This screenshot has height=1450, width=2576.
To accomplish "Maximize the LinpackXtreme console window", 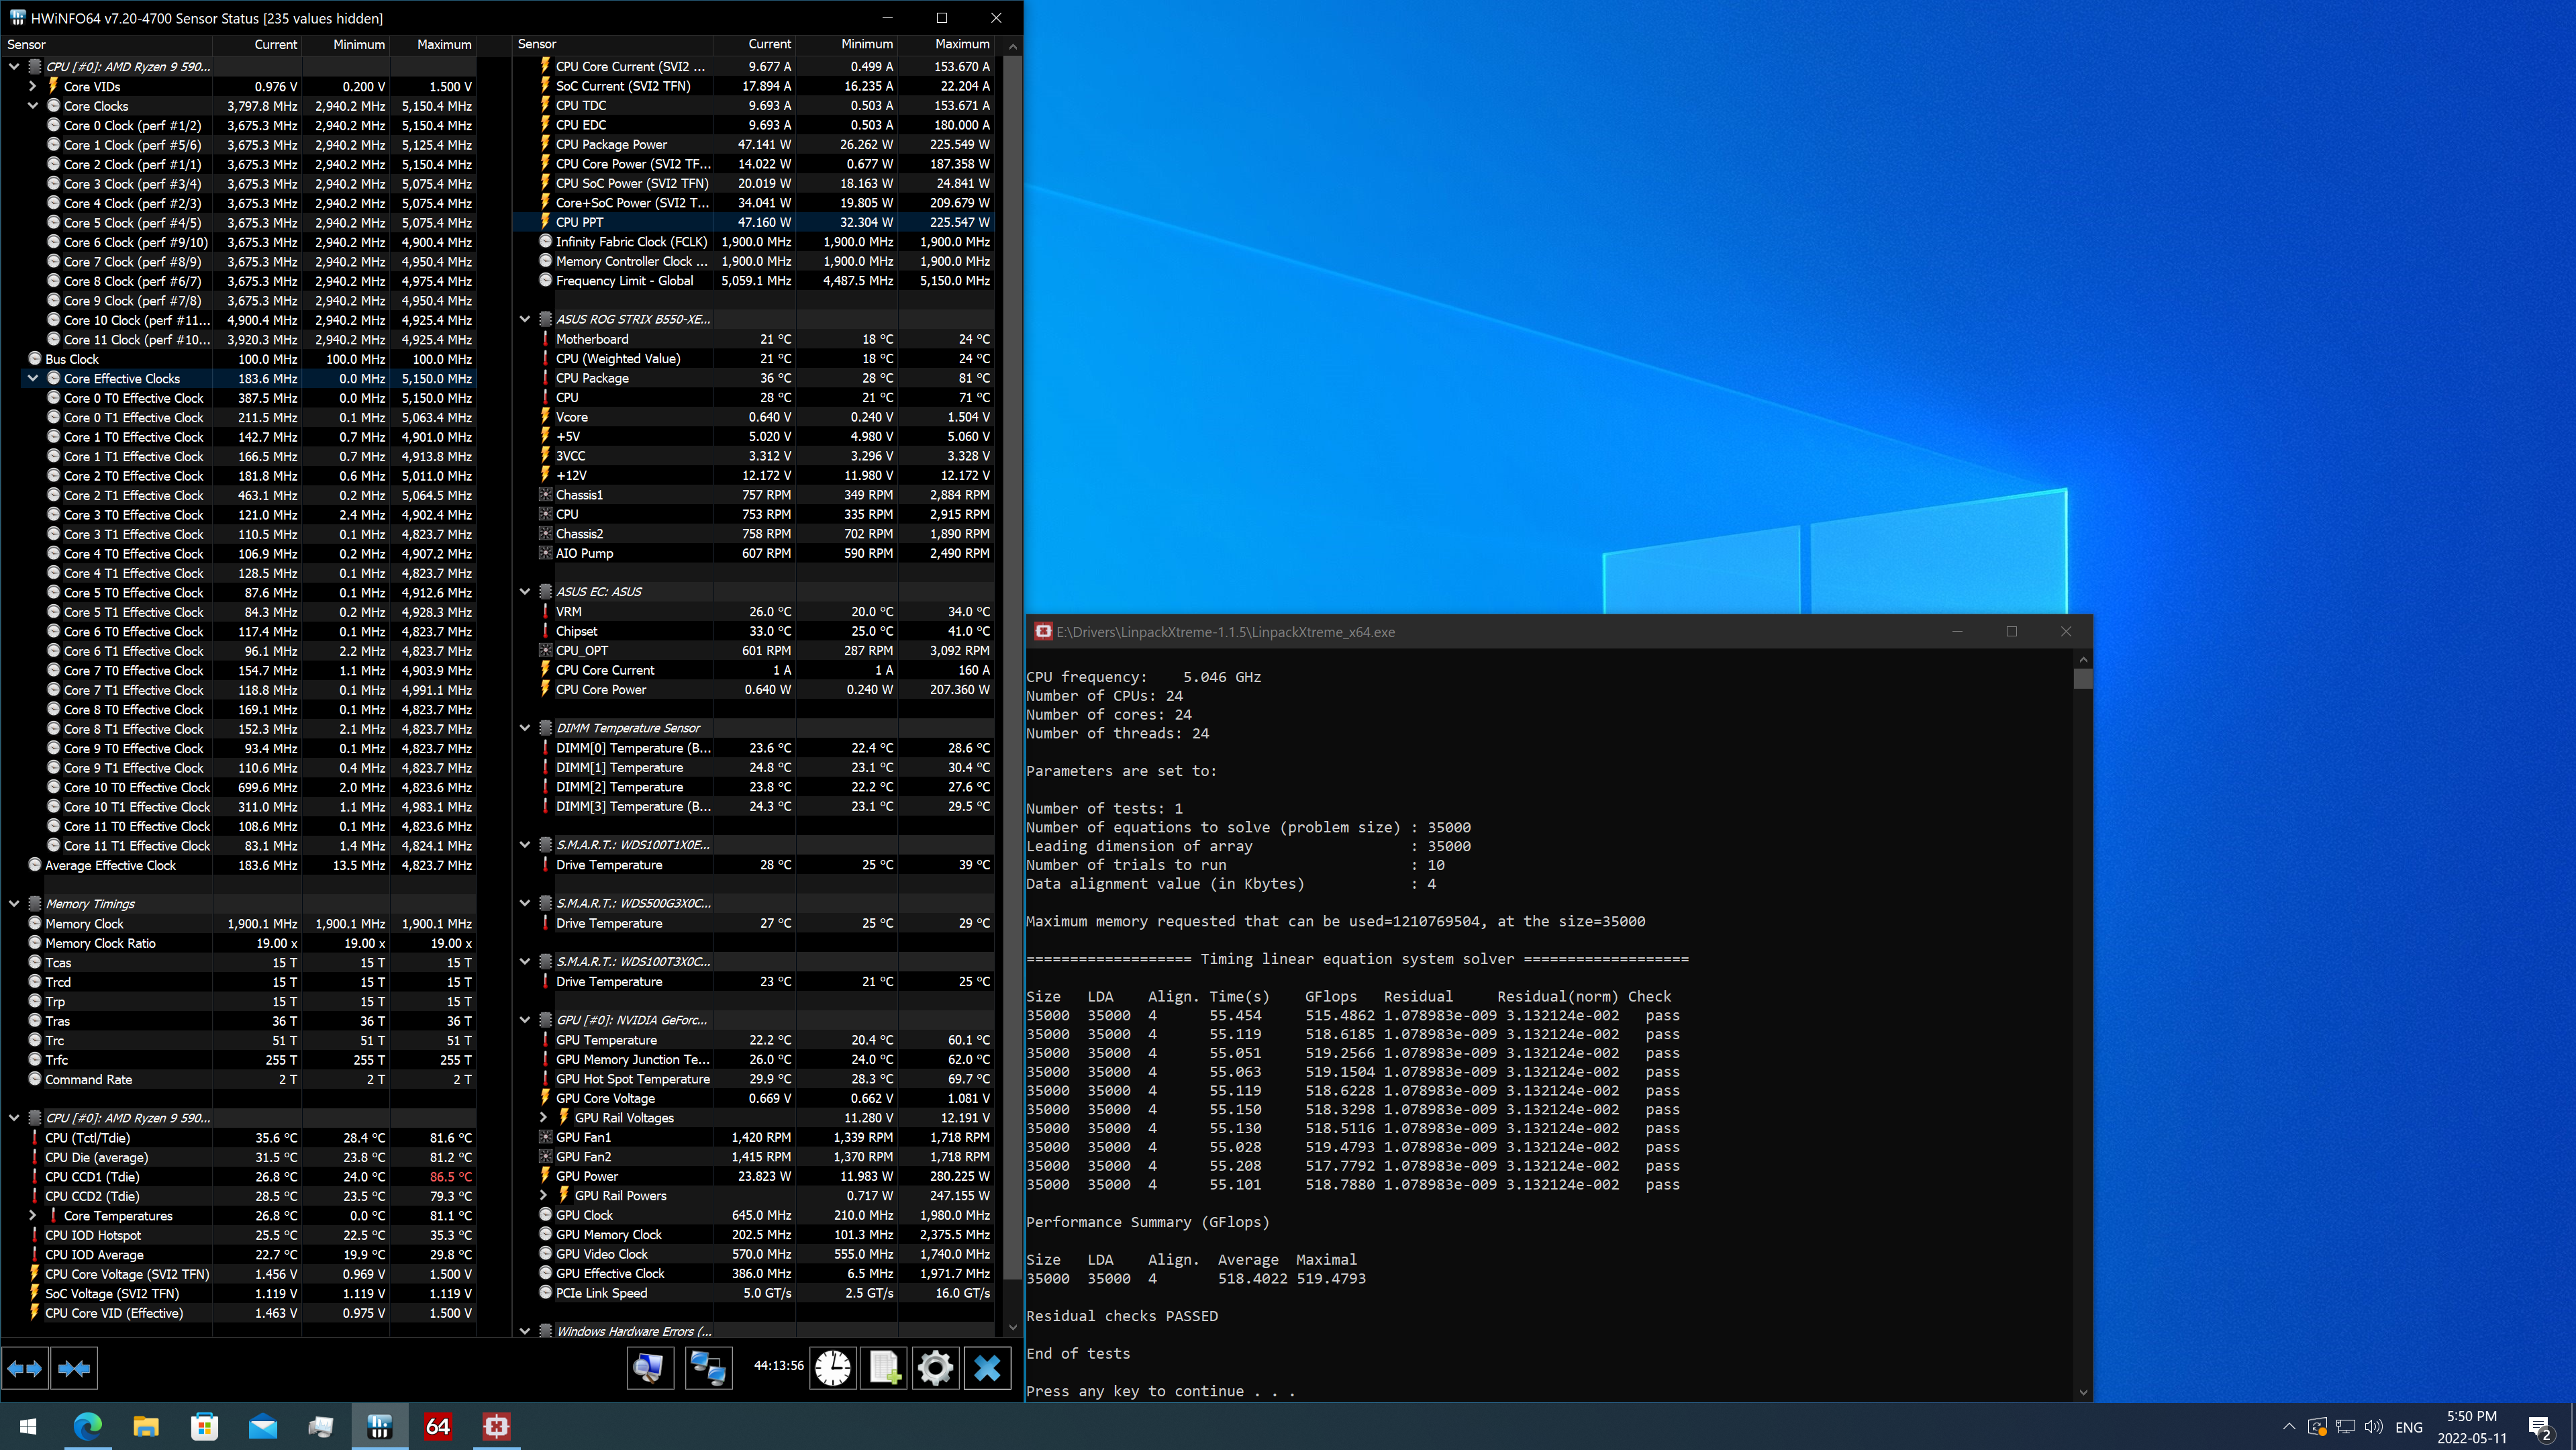I will 2012,632.
